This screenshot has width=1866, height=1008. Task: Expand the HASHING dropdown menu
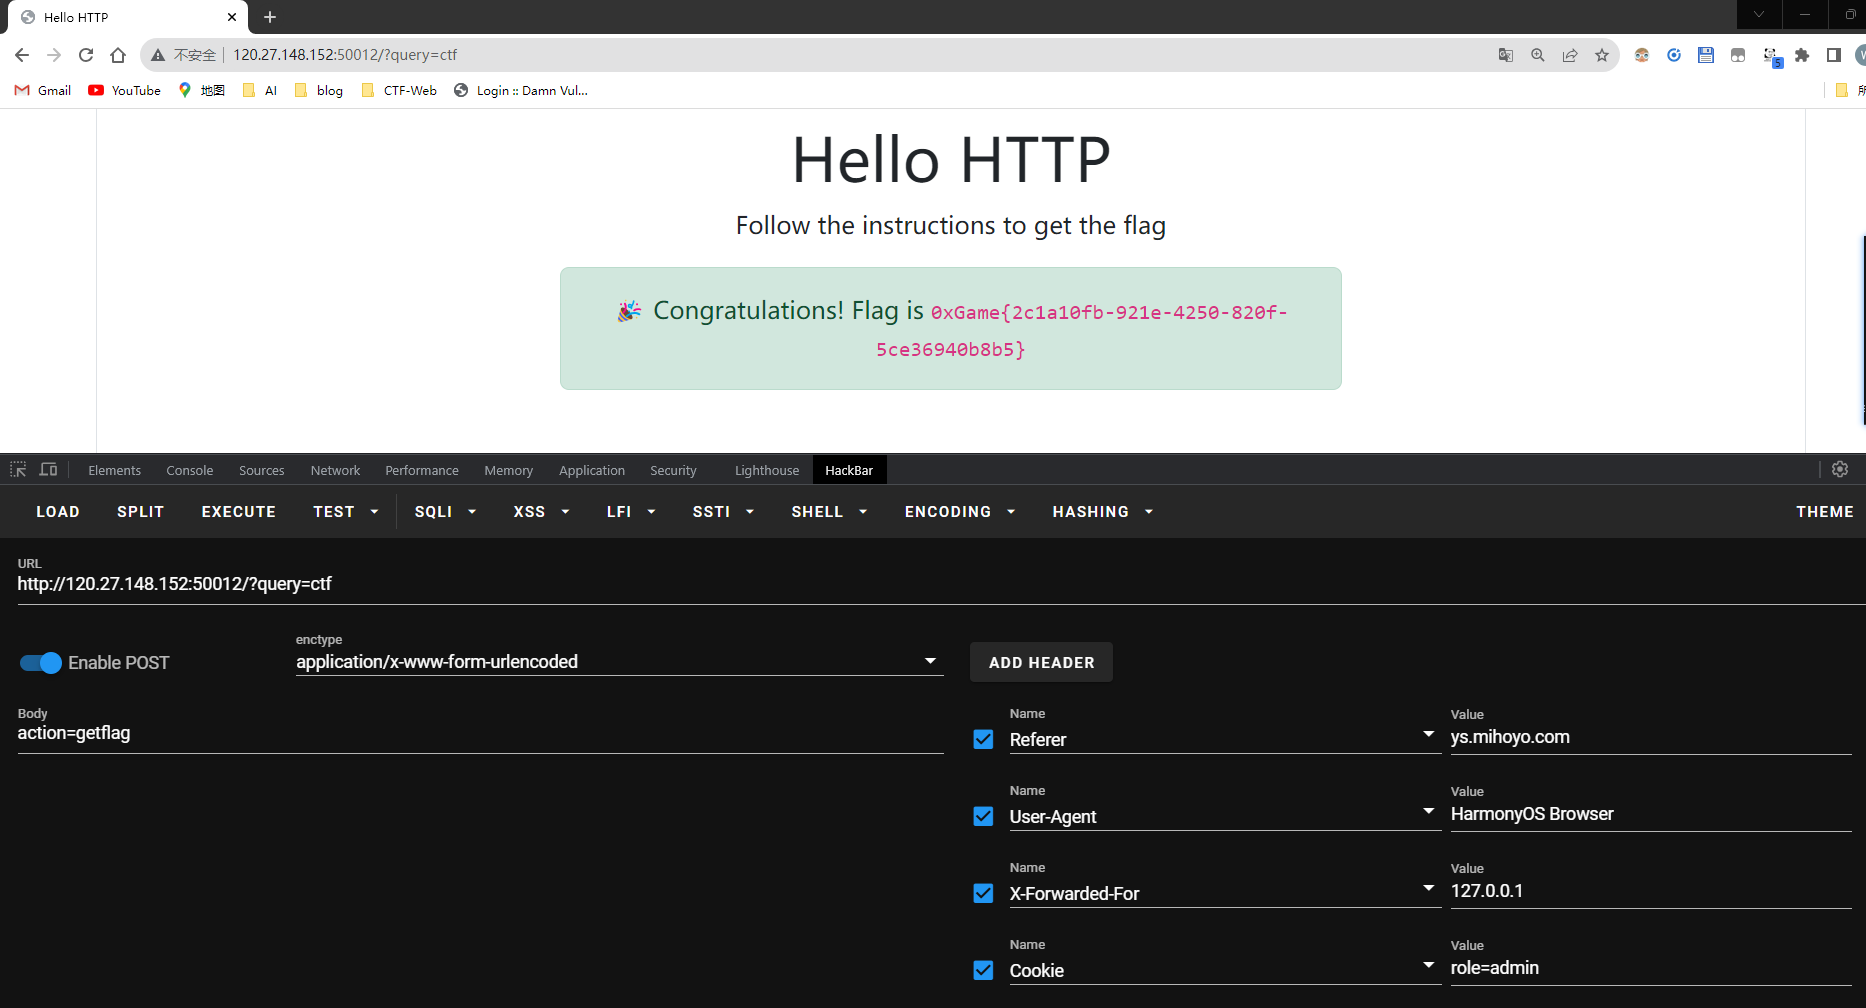point(1103,511)
